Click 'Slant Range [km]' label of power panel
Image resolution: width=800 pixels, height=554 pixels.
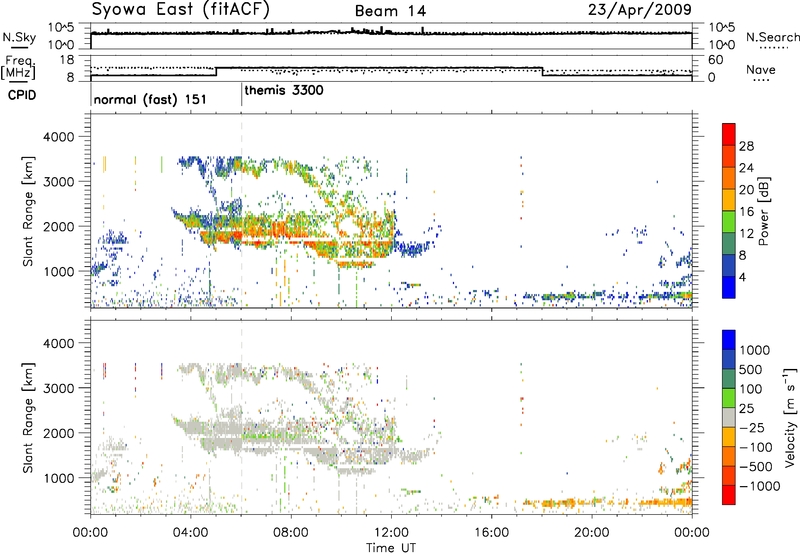[x=28, y=211]
